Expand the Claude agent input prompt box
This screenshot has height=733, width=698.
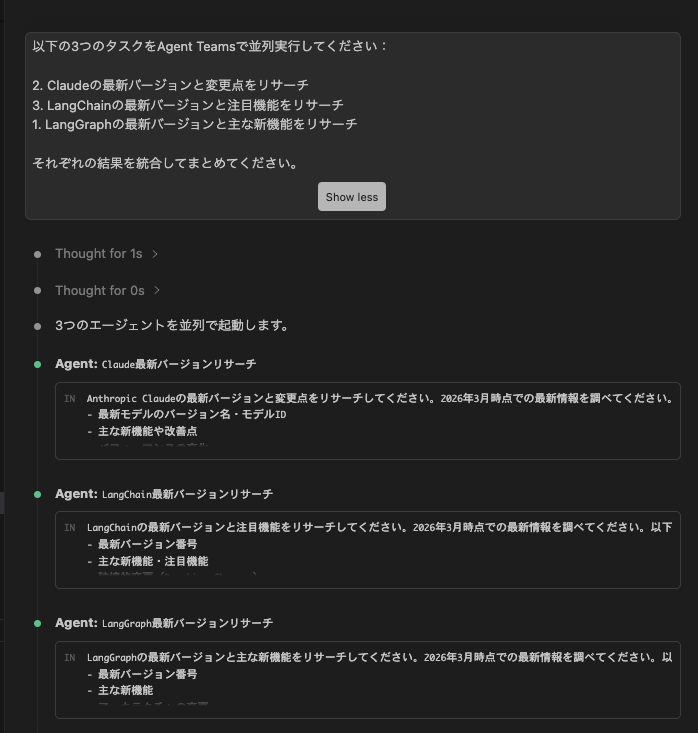coord(367,421)
